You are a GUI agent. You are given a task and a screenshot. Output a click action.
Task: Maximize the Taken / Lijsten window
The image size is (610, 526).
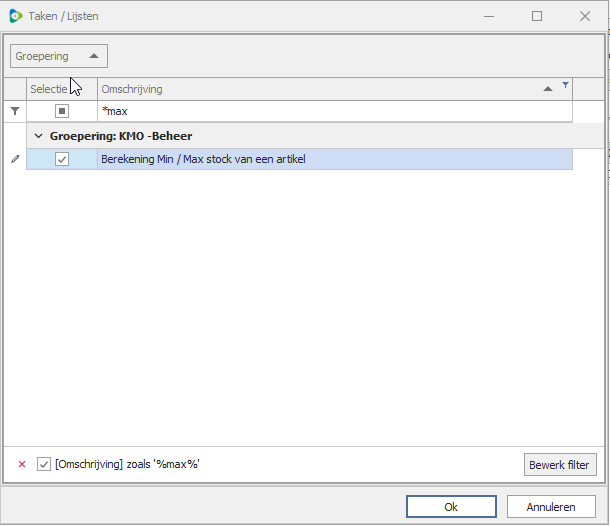(537, 16)
